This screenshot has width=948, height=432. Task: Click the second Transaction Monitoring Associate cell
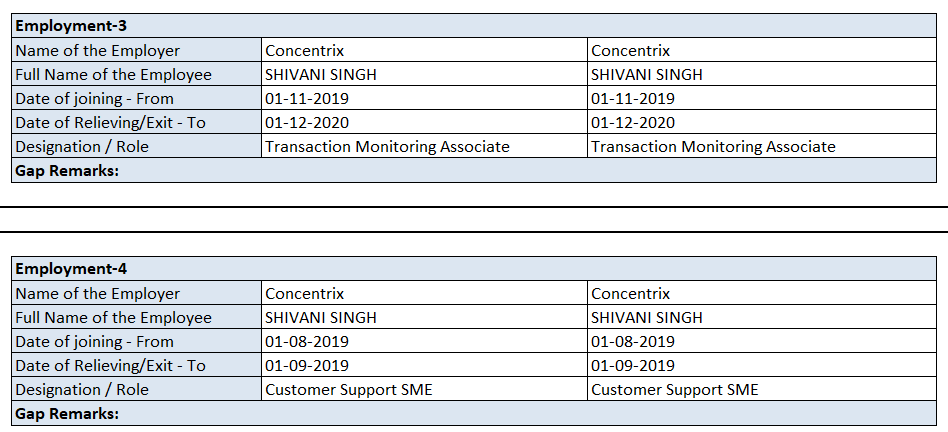[713, 147]
